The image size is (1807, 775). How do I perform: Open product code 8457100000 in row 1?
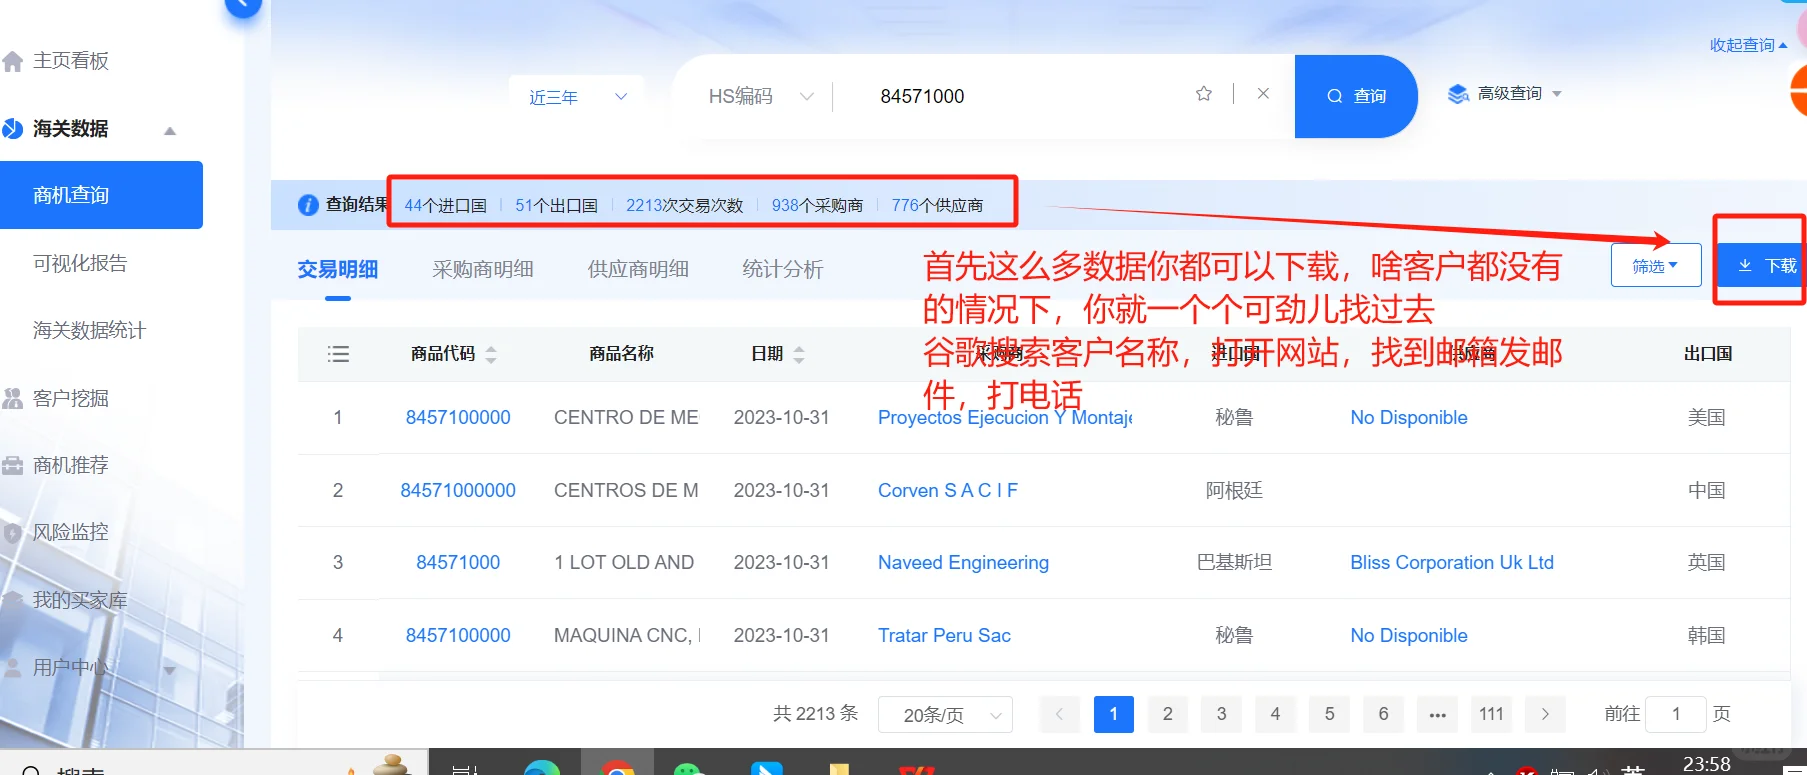[458, 417]
